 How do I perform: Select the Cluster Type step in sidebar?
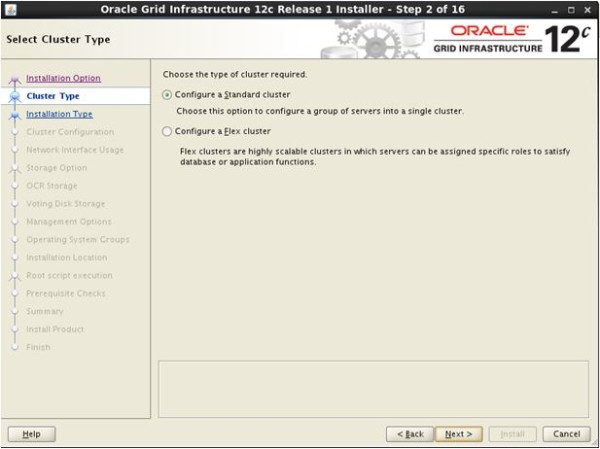tap(53, 96)
